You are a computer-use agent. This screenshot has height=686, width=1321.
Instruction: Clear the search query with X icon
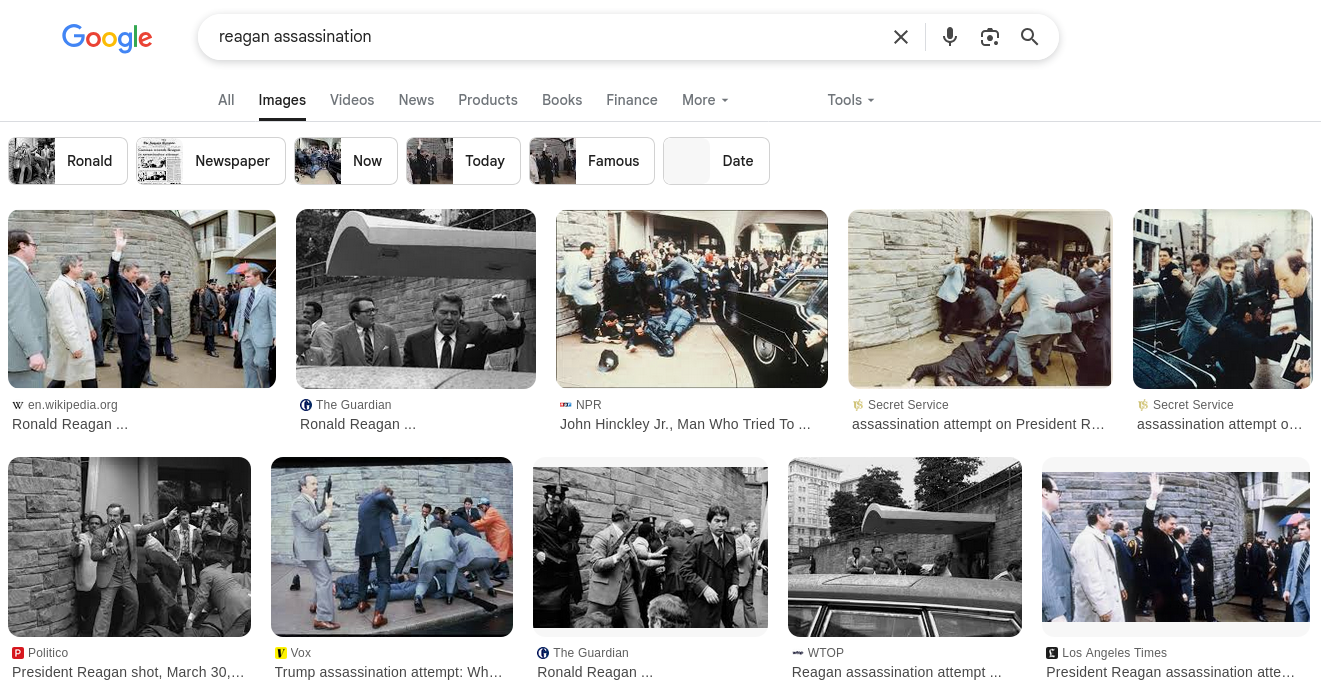click(901, 37)
